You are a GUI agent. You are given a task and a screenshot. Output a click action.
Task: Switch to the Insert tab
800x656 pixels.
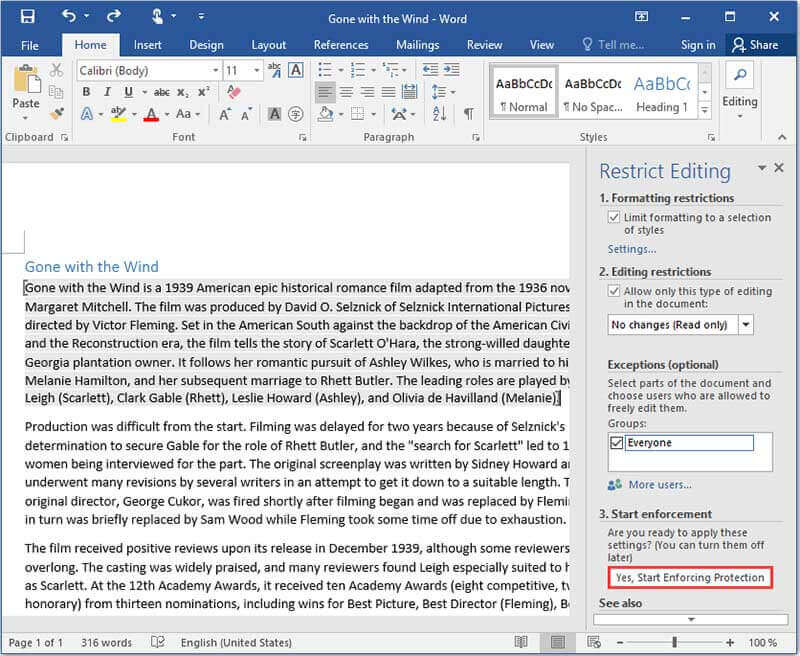pos(147,45)
